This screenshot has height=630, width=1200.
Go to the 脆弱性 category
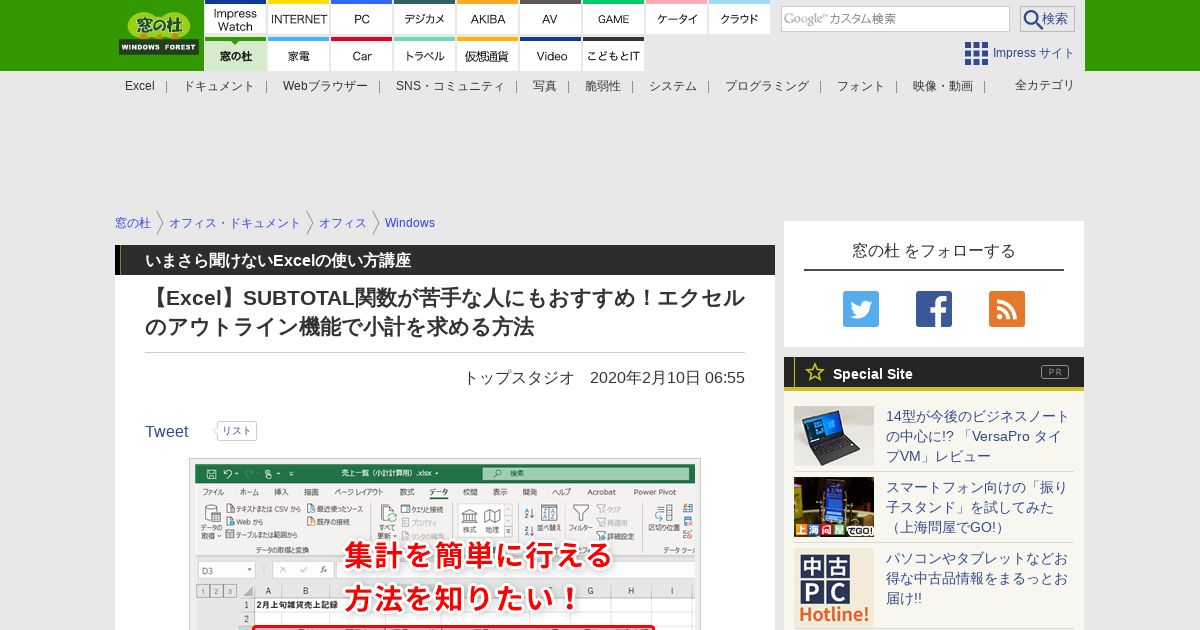(603, 86)
